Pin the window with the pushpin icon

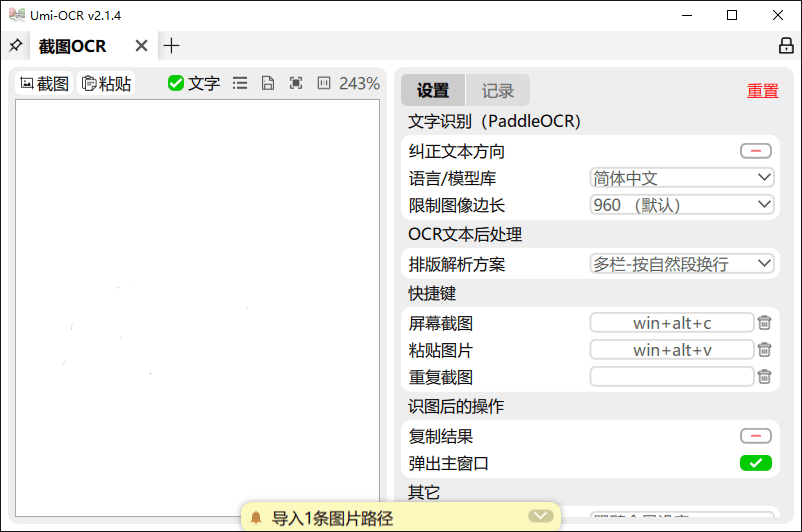pos(15,46)
